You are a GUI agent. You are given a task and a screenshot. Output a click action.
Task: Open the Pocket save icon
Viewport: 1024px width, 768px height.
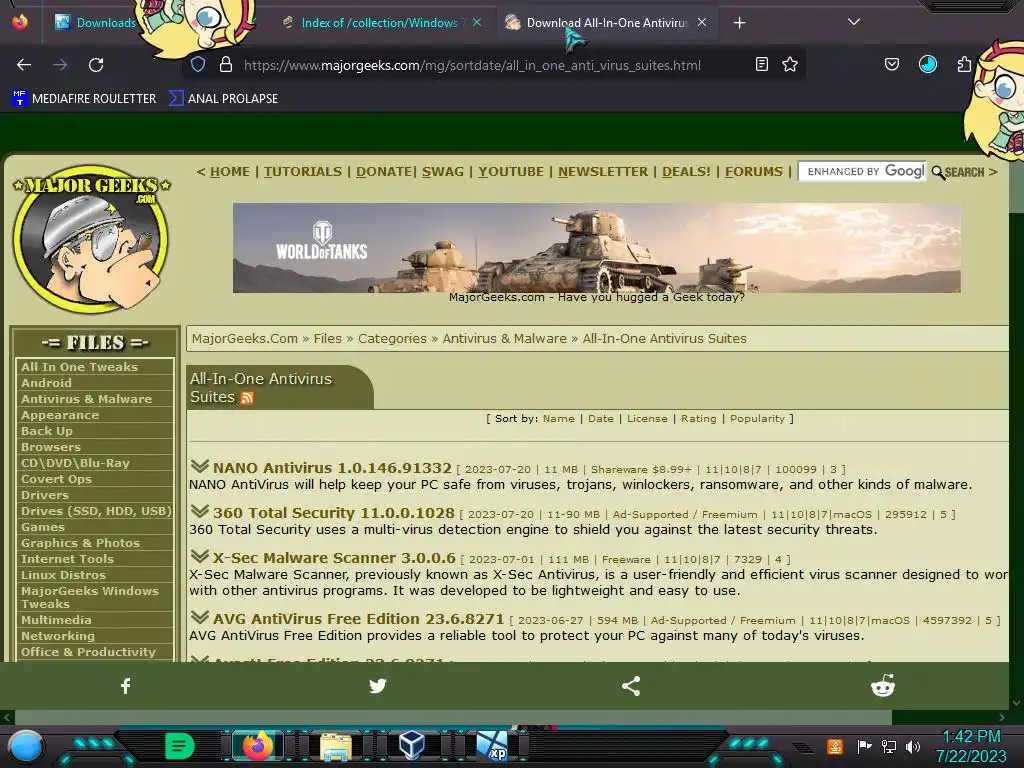tap(891, 64)
